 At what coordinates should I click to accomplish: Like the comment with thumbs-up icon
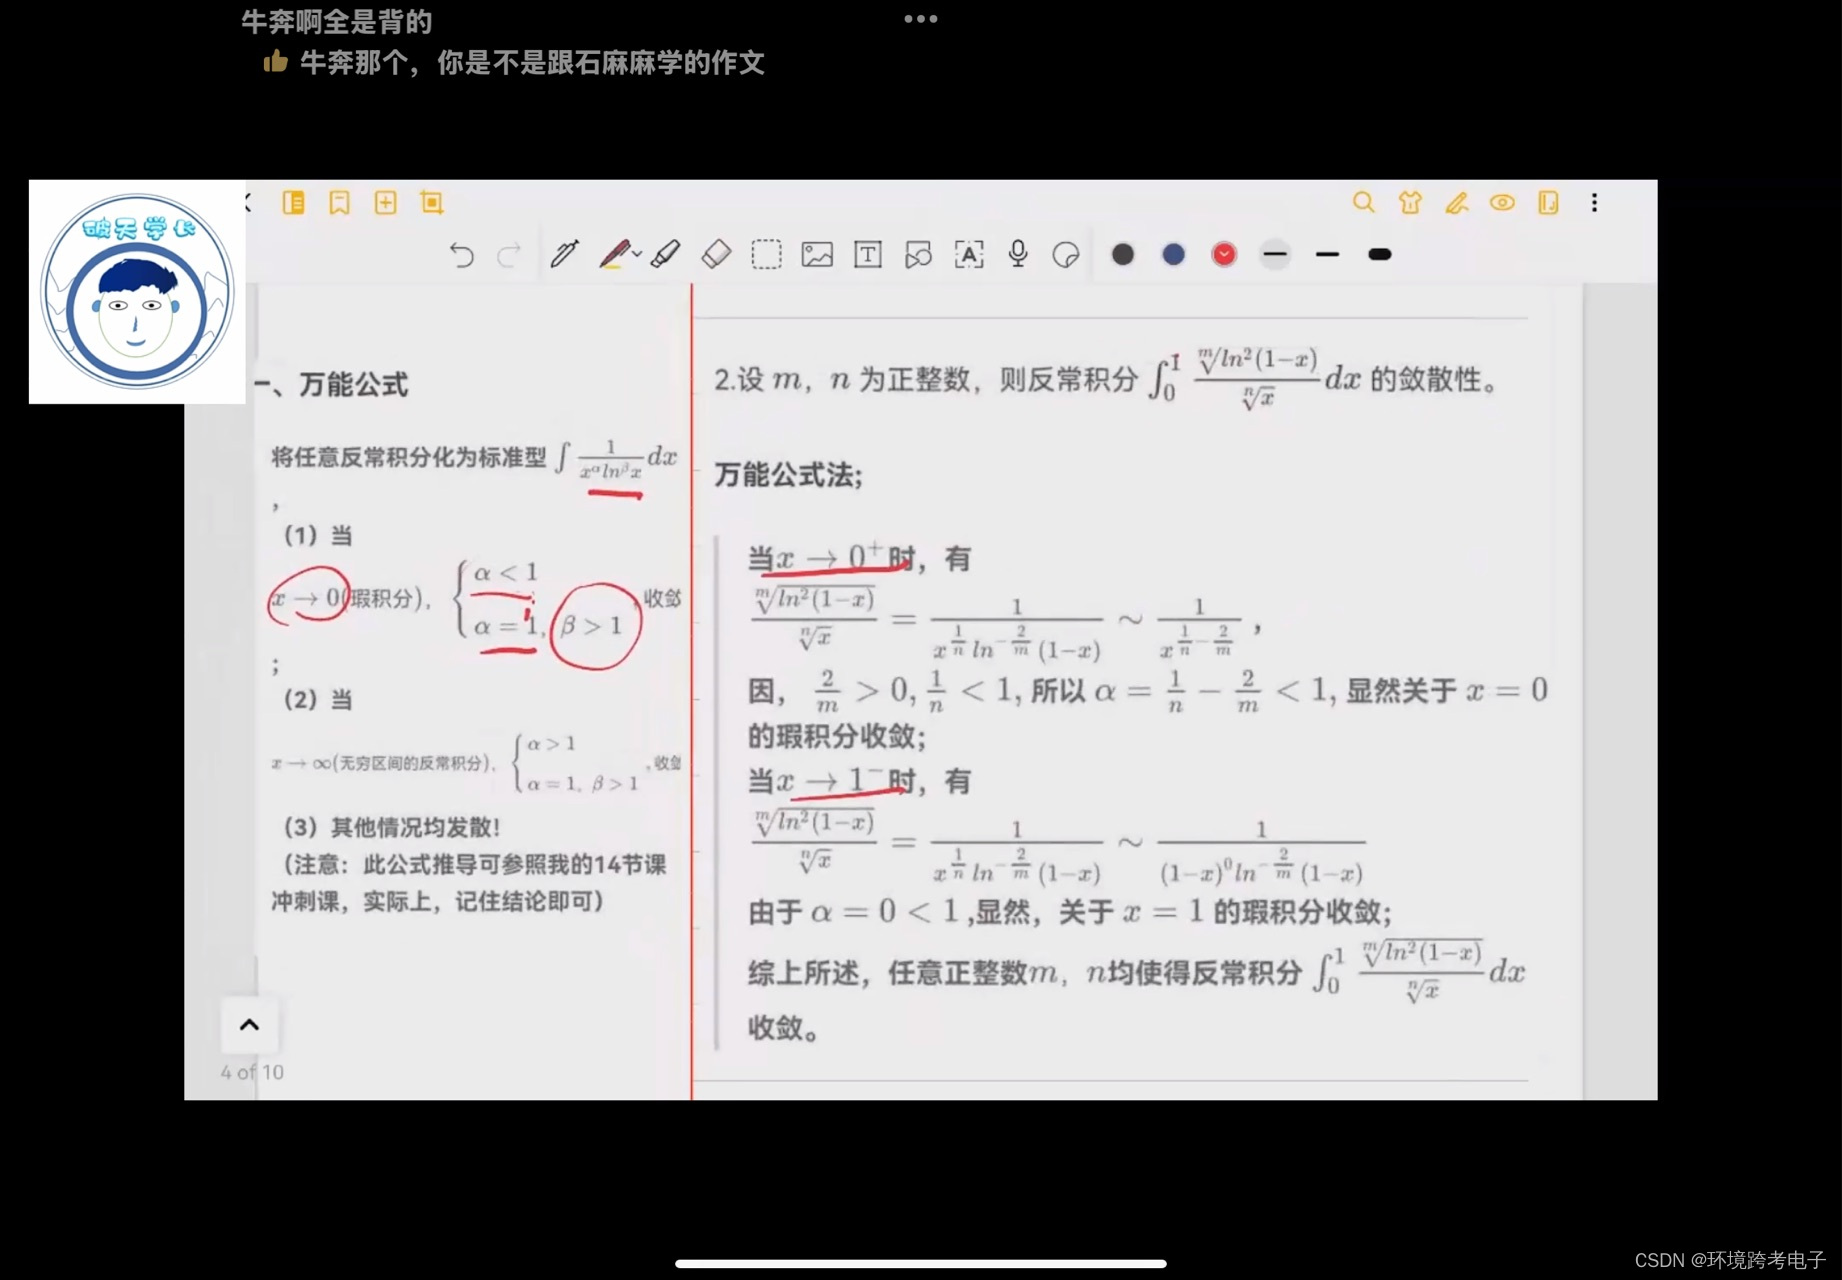(275, 62)
